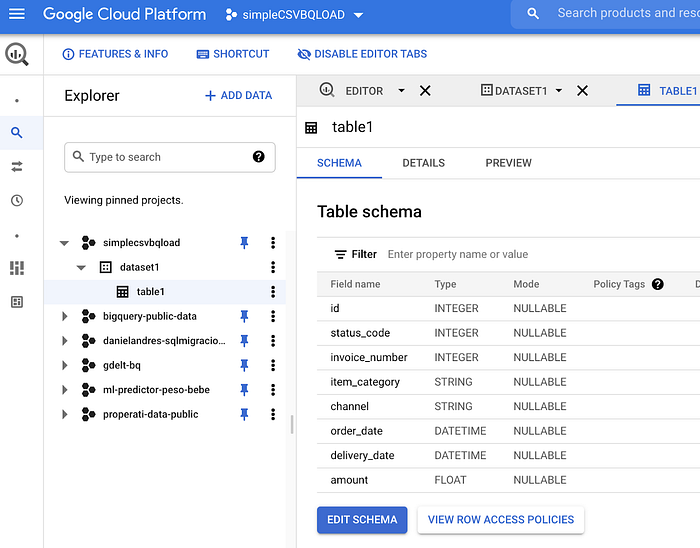Click the ADD DATA button
700x548 pixels.
pos(238,95)
